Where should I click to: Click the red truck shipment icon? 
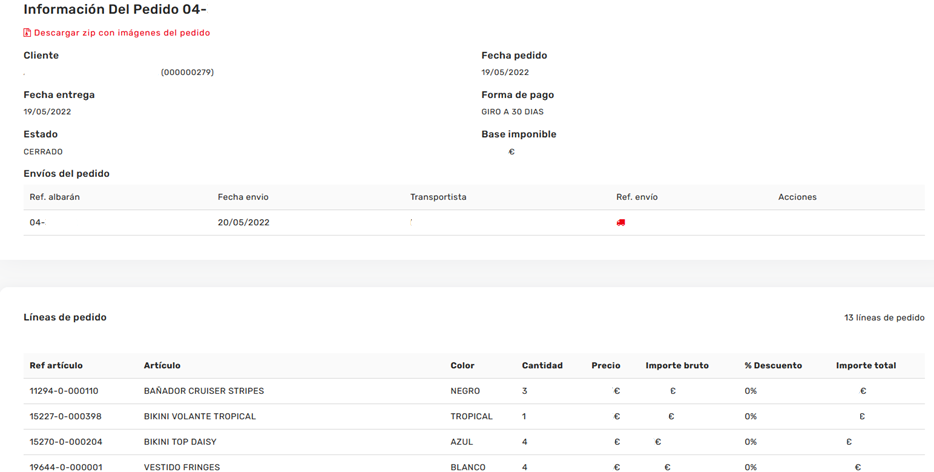[621, 223]
